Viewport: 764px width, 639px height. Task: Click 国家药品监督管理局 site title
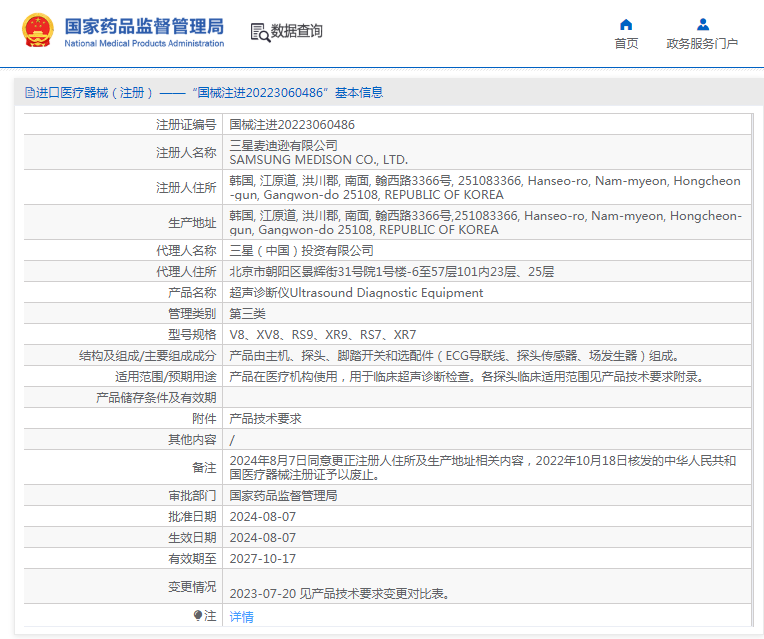[144, 26]
